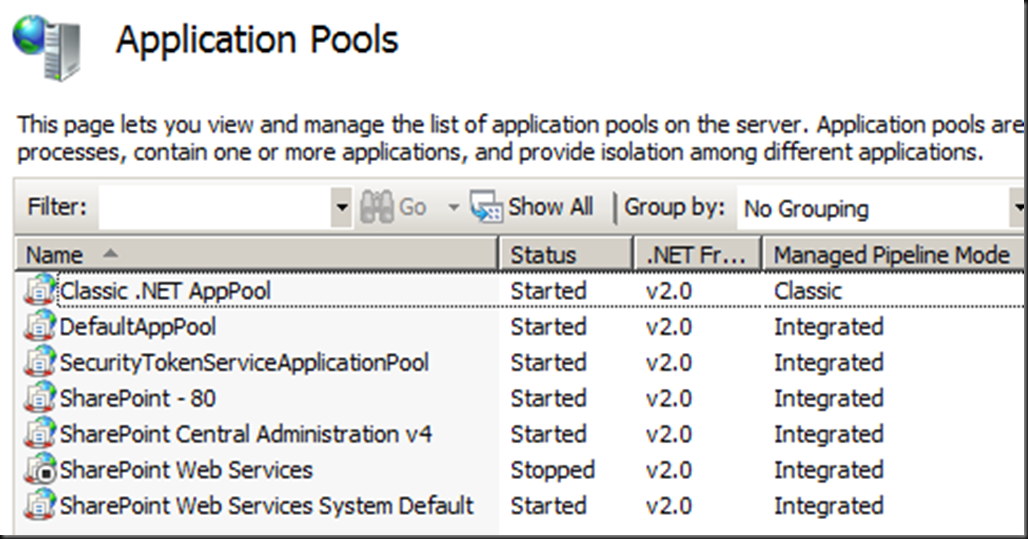Screen dimensions: 1028x539
Task: Select the DefaultAppPool name
Action: click(138, 327)
